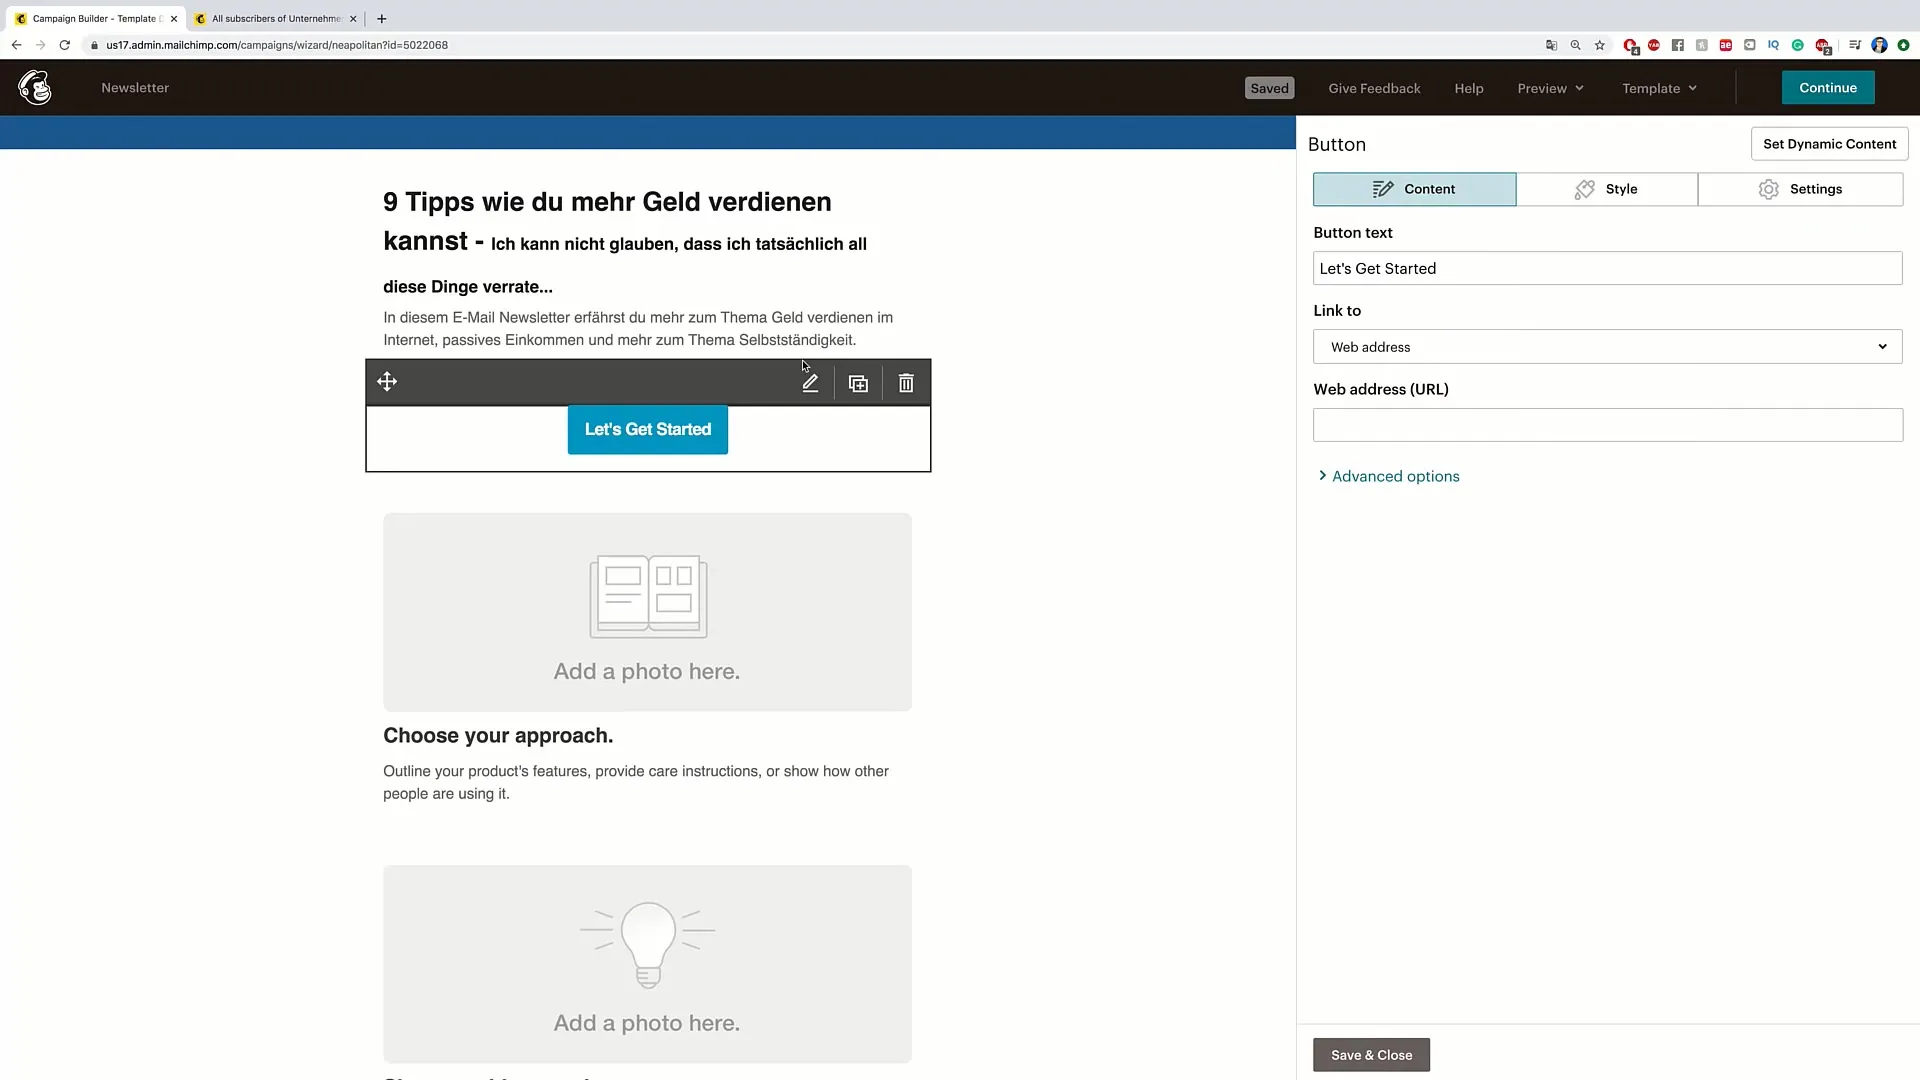The height and width of the screenshot is (1080, 1920).
Task: Click the move block handle icon
Action: tap(387, 382)
